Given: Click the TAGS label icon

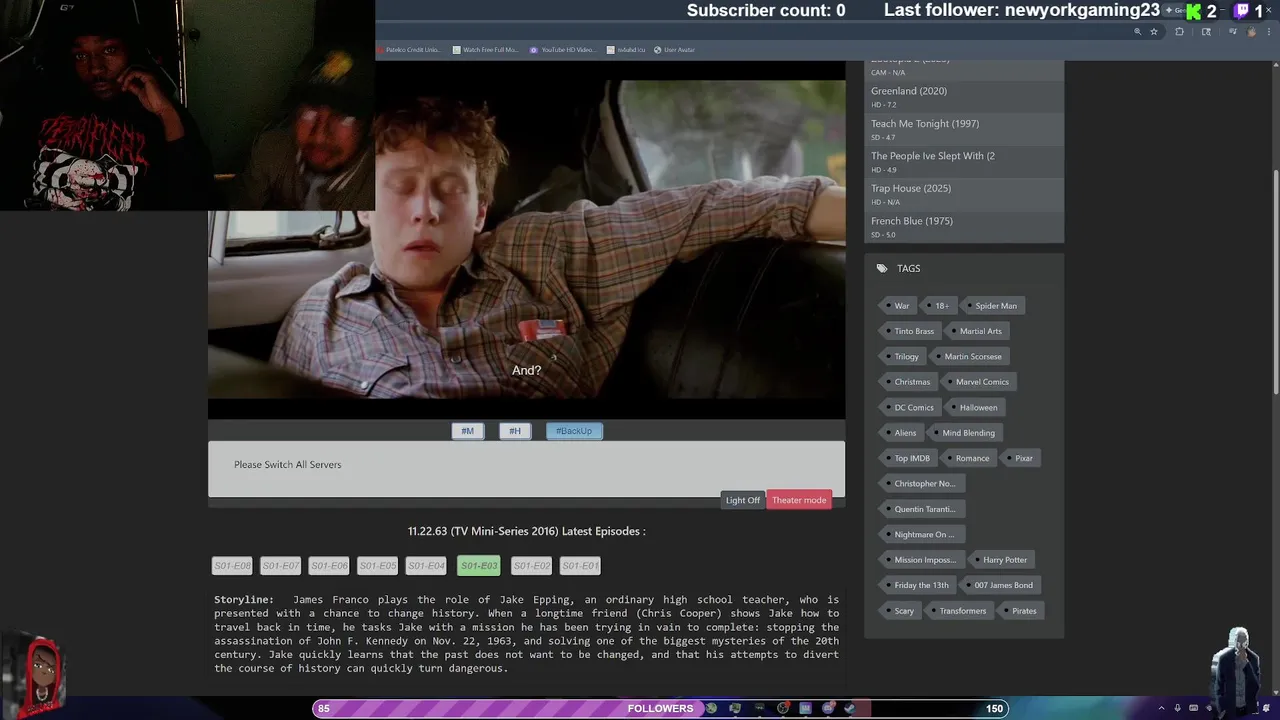Looking at the screenshot, I should [x=882, y=268].
